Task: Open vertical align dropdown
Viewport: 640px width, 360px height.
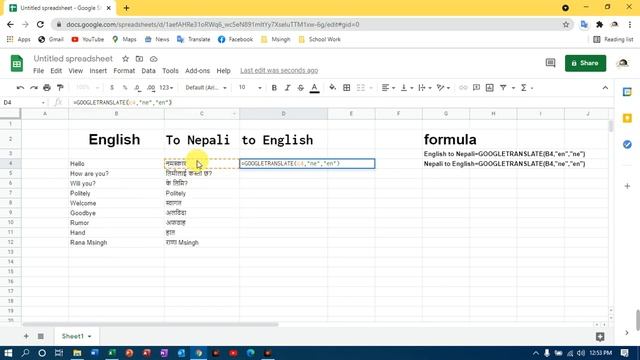Action: (x=407, y=88)
